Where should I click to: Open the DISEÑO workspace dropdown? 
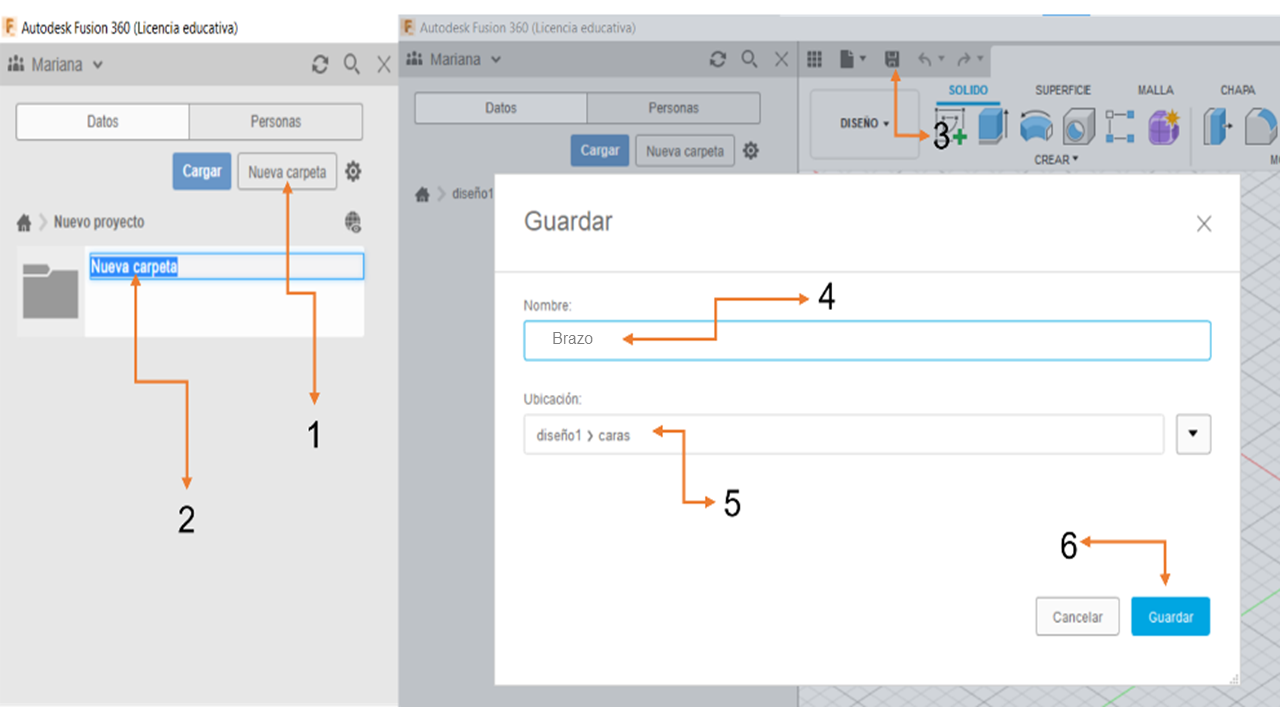click(864, 124)
